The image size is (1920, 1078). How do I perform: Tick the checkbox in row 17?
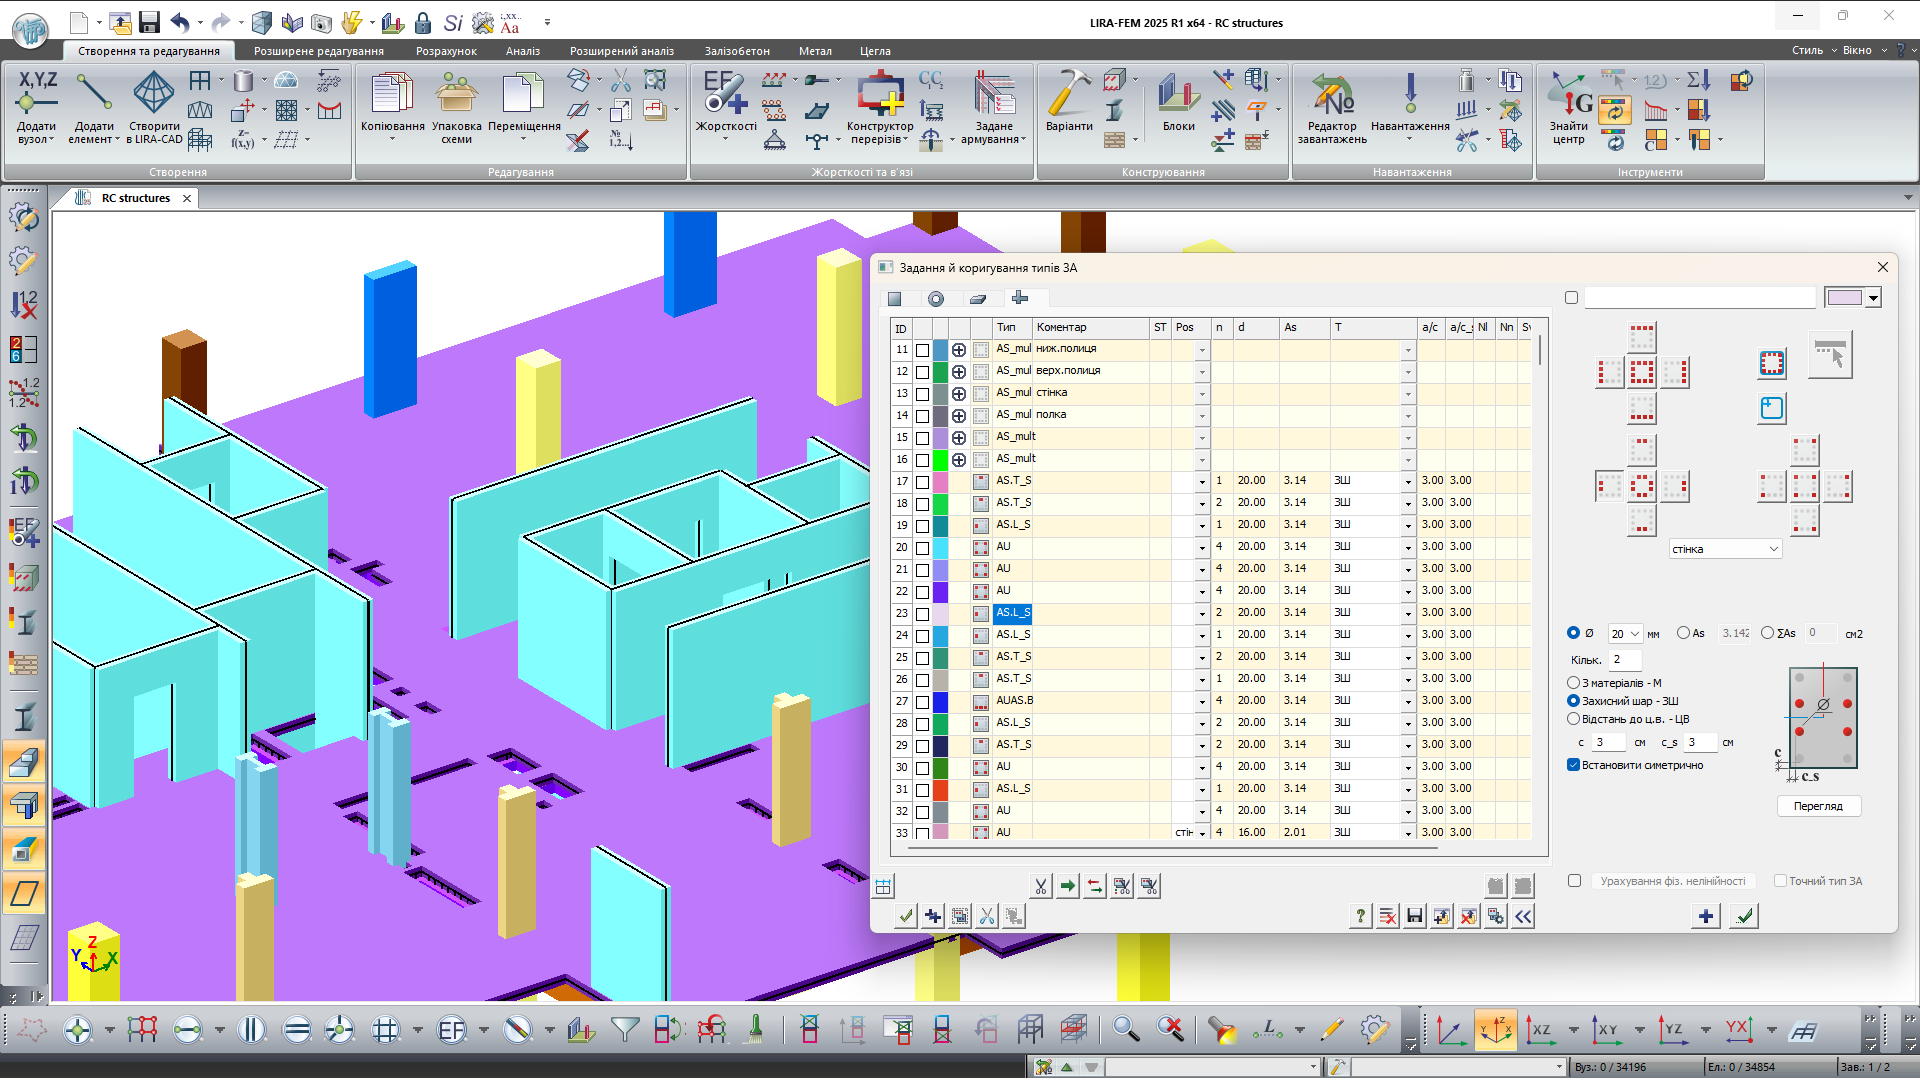pyautogui.click(x=922, y=482)
